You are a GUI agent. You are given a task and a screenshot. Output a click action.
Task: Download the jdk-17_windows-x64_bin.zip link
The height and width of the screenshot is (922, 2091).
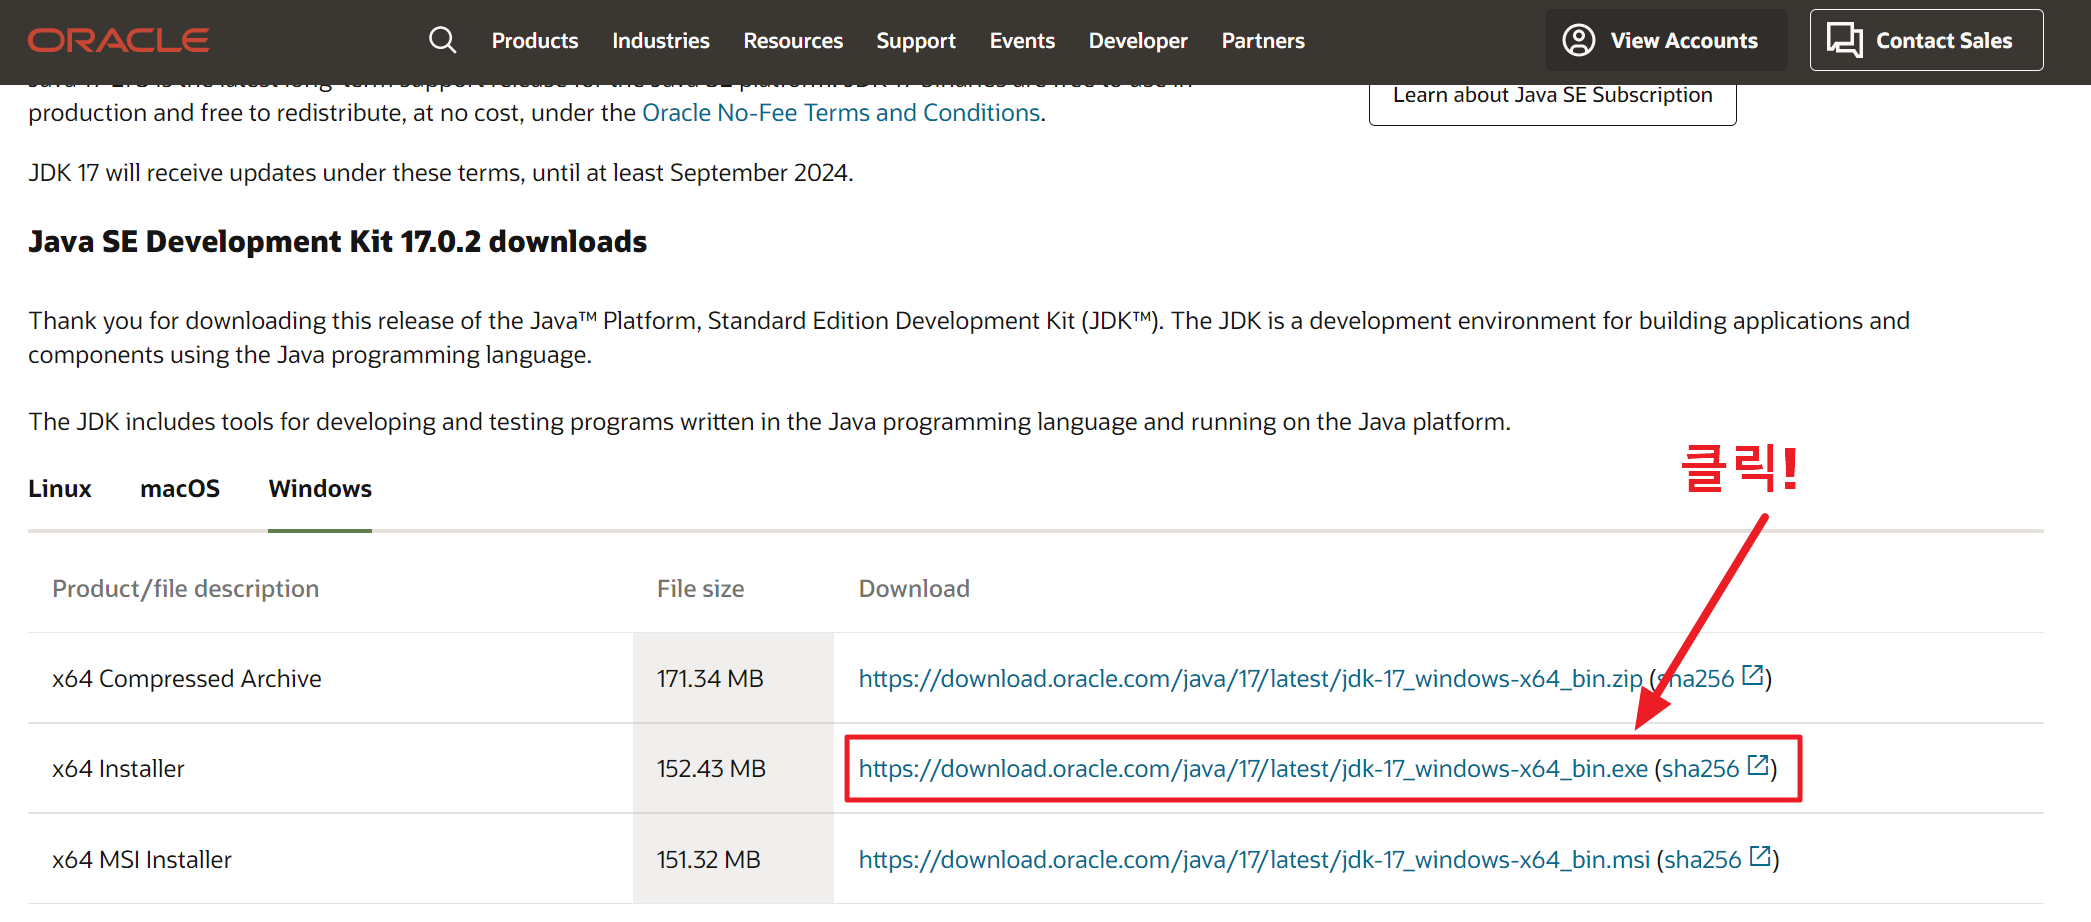coord(1250,679)
